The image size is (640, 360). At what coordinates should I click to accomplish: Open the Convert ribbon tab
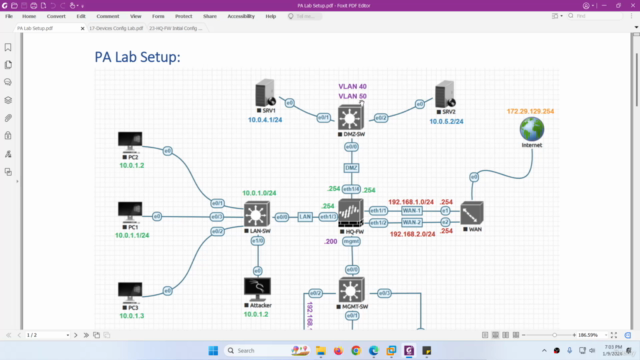pos(56,16)
